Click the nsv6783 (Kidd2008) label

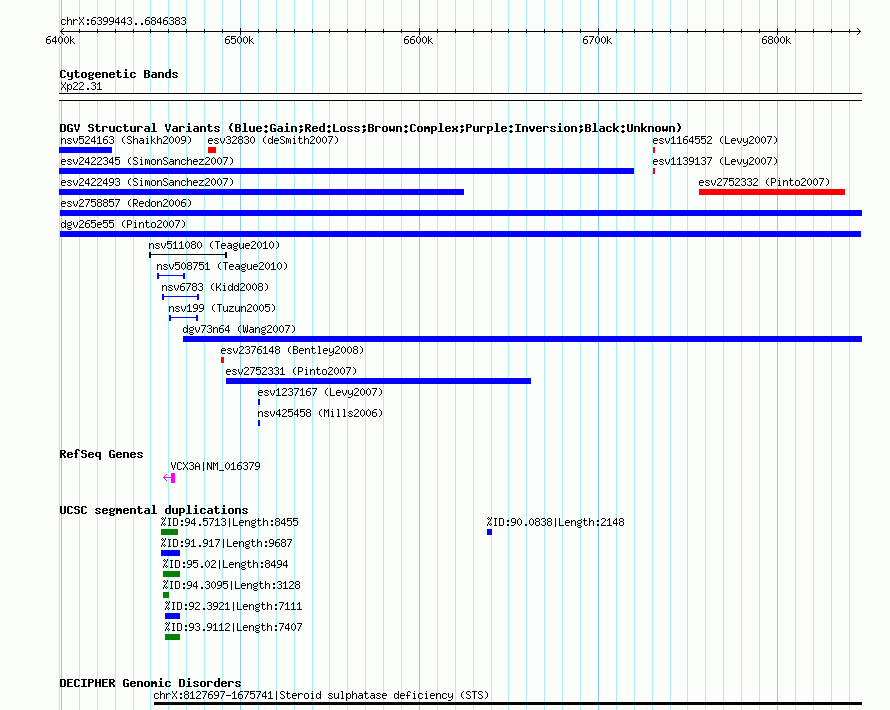point(215,287)
